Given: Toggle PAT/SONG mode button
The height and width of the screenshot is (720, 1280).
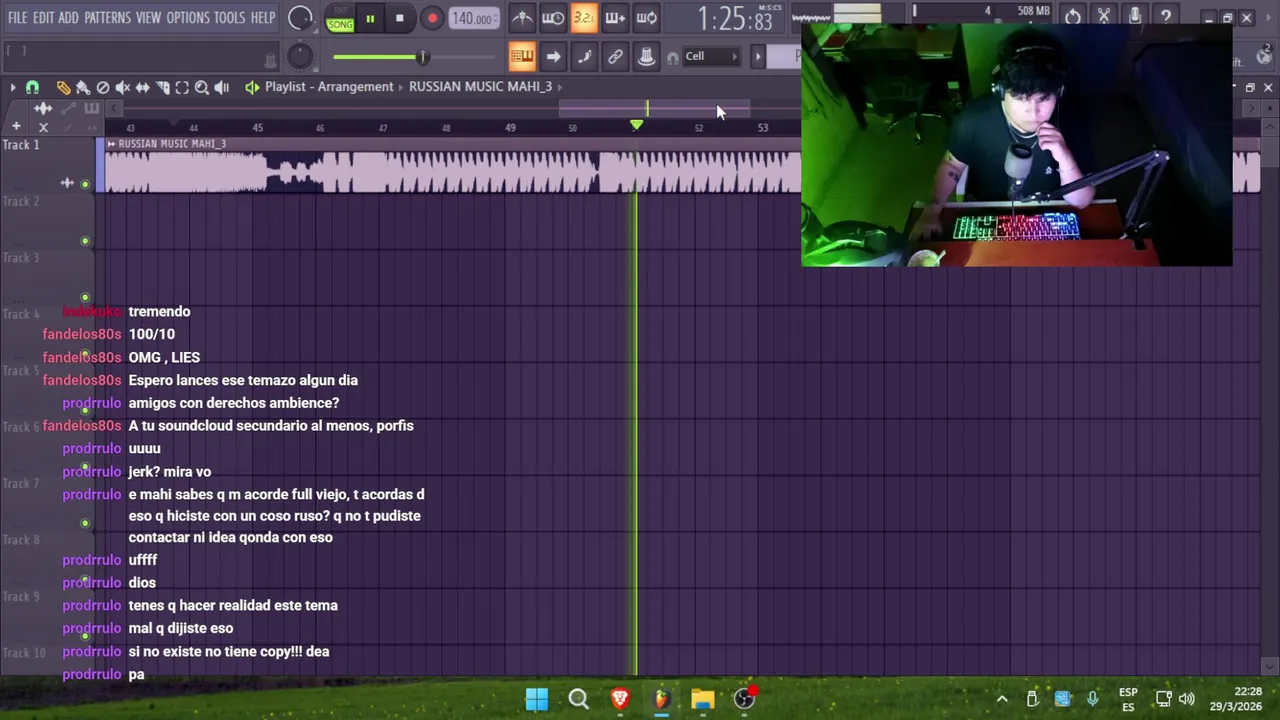Looking at the screenshot, I should coord(340,19).
